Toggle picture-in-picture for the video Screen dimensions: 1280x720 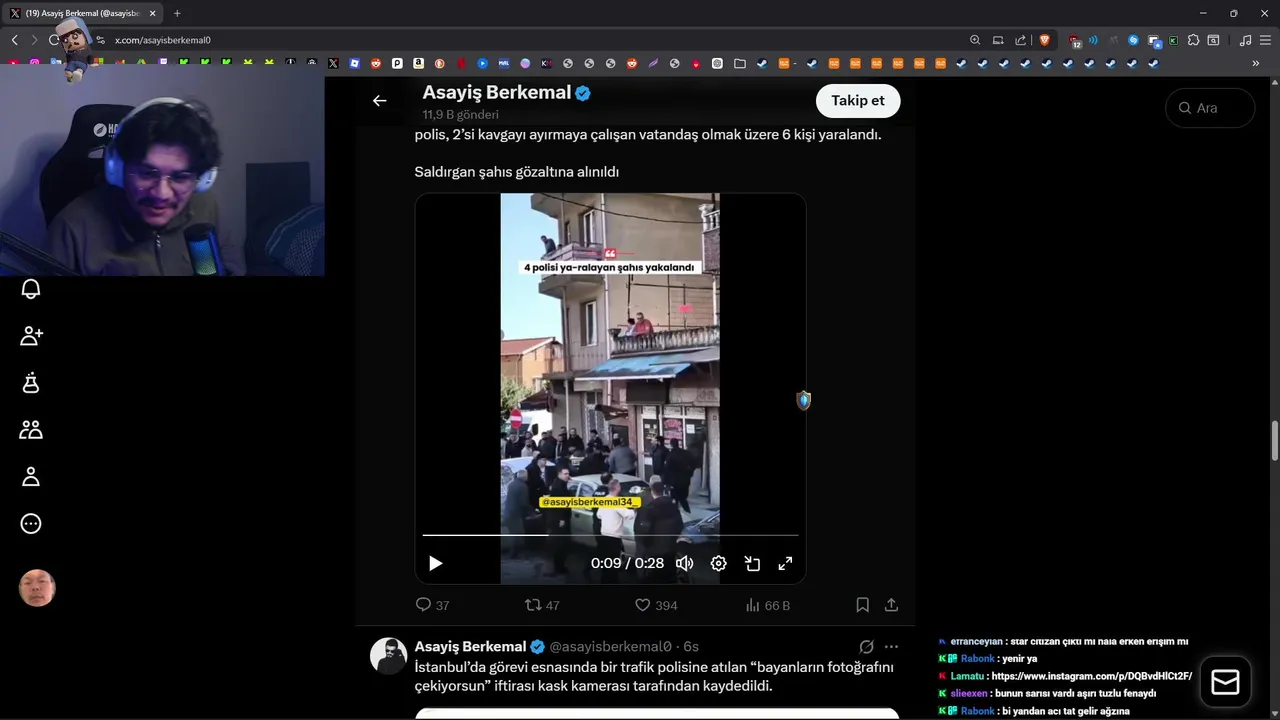752,563
